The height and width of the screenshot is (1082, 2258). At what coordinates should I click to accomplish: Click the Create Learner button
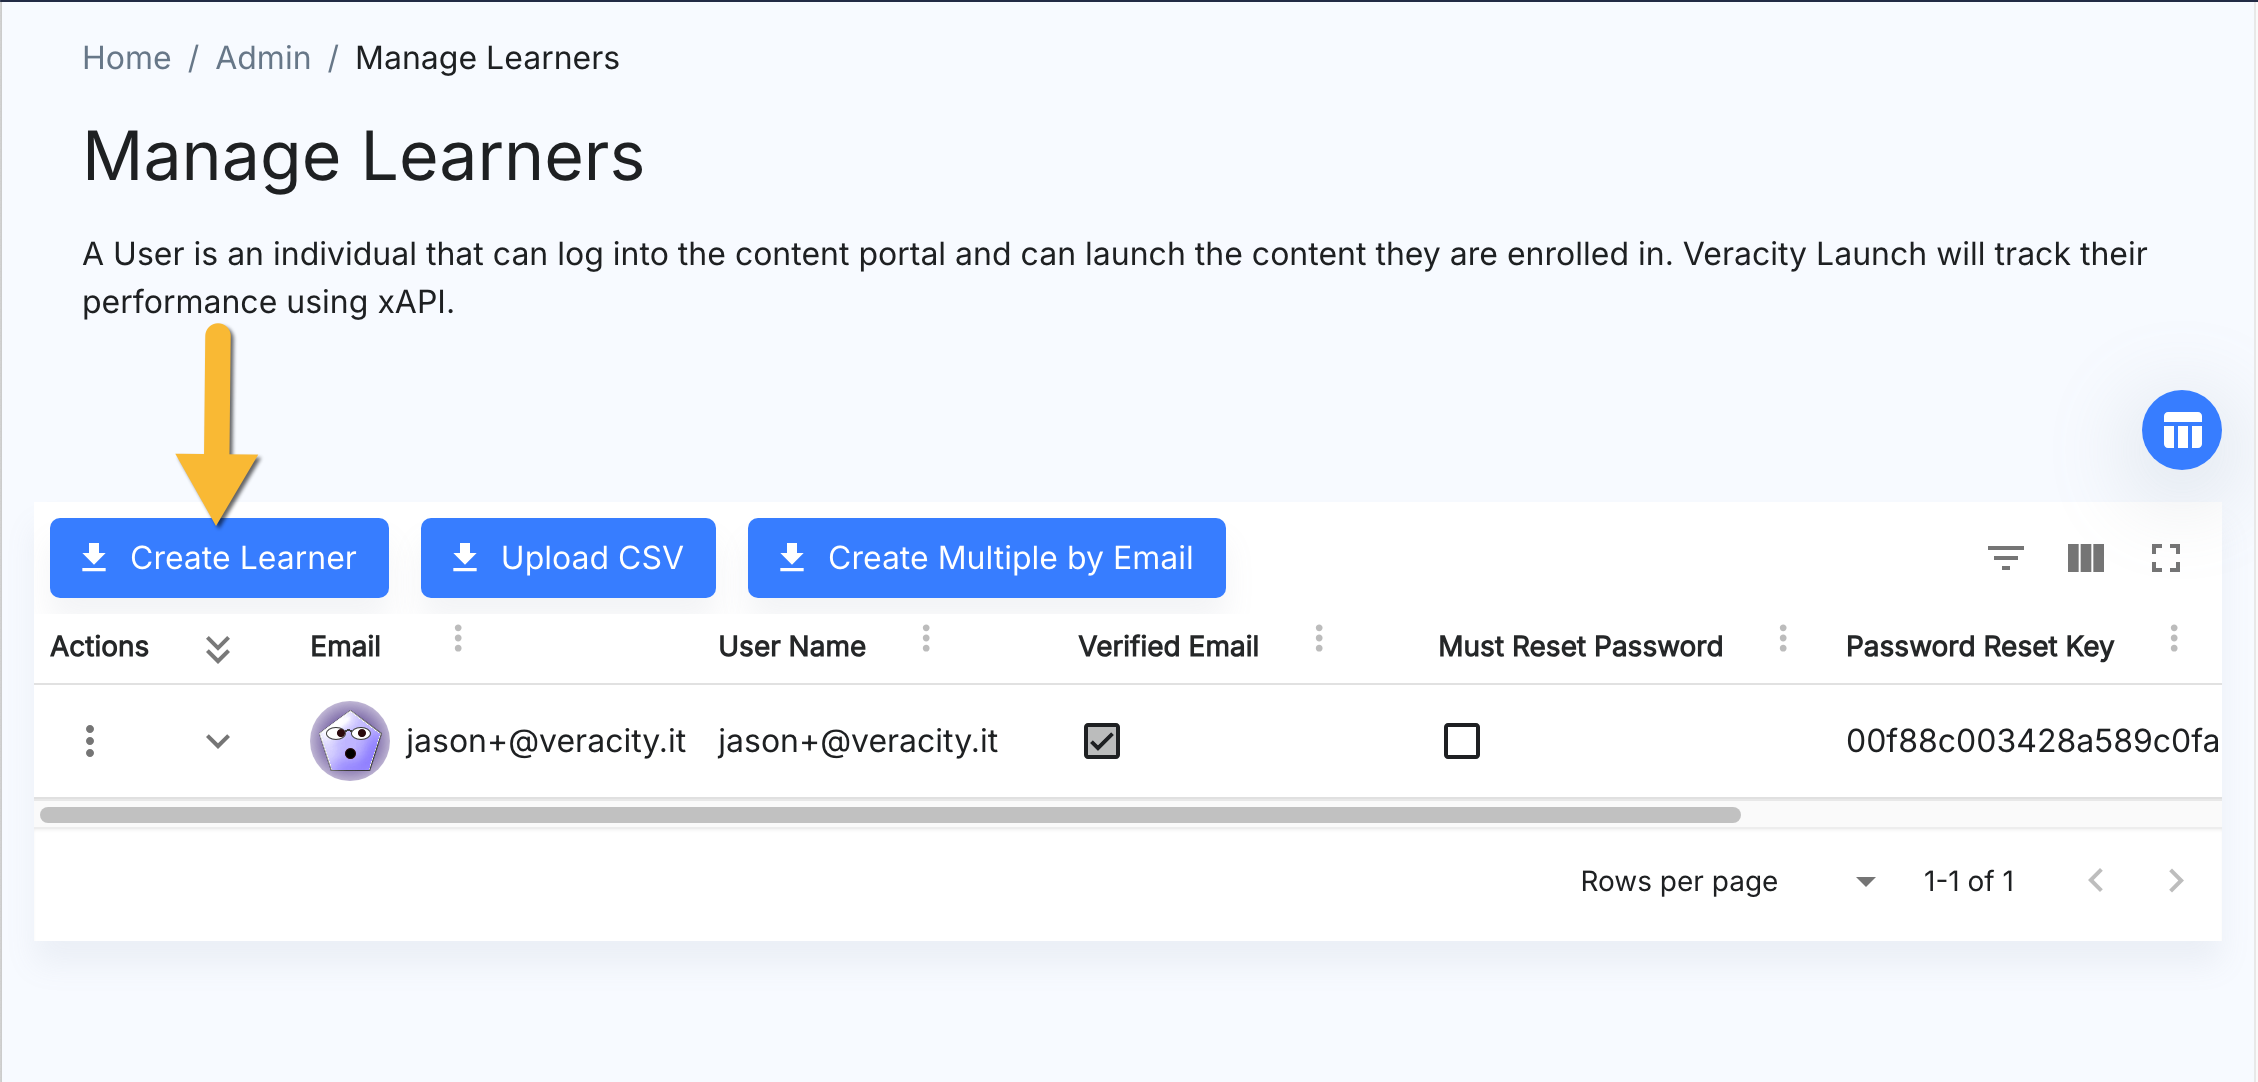[219, 558]
